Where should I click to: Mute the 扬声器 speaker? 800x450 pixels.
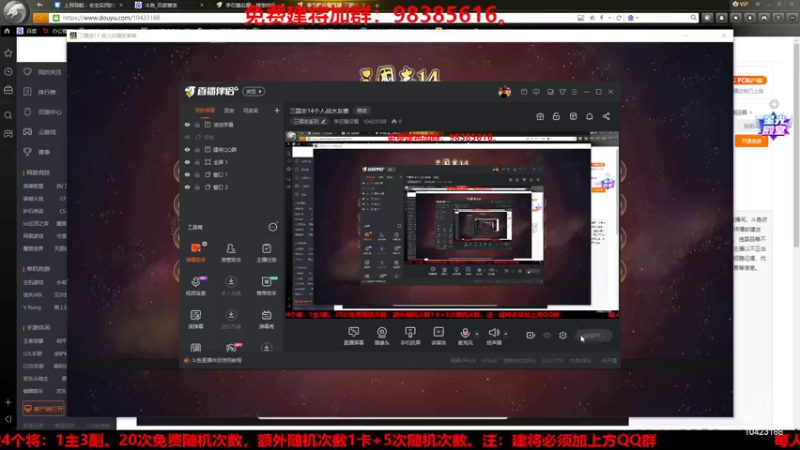pyautogui.click(x=493, y=336)
